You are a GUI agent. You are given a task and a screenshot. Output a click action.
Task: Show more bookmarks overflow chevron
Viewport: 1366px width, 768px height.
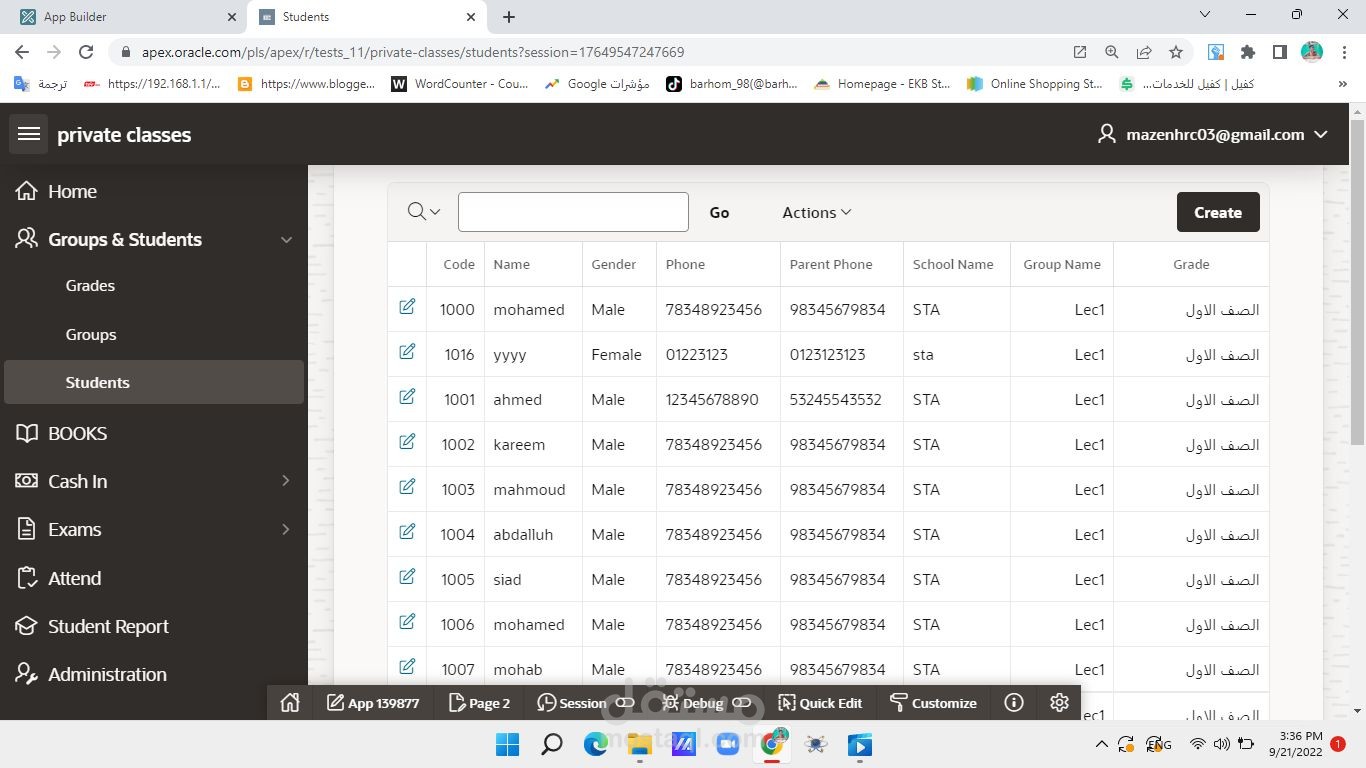pos(1342,84)
